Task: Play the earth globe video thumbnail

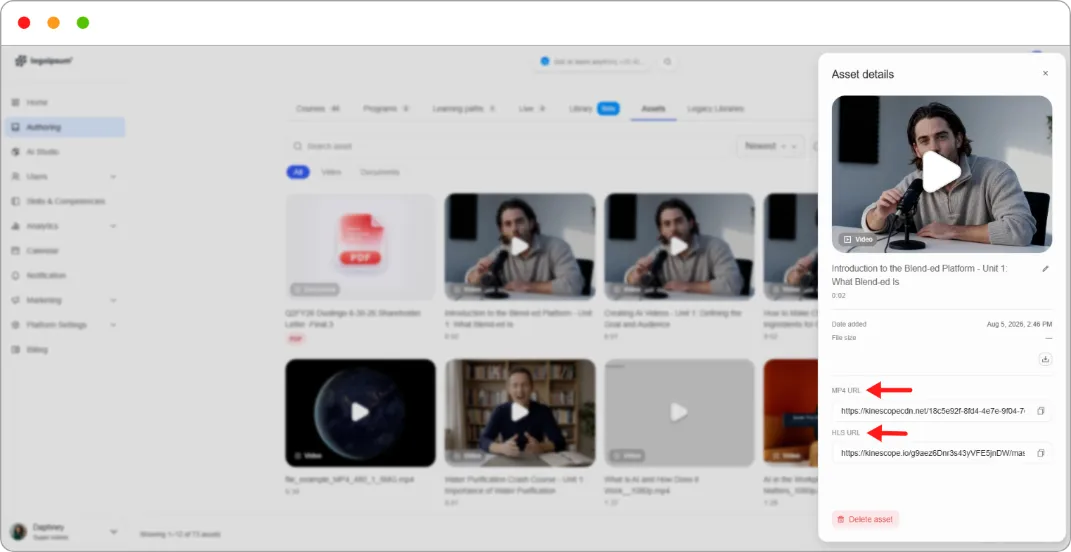Action: coord(361,413)
